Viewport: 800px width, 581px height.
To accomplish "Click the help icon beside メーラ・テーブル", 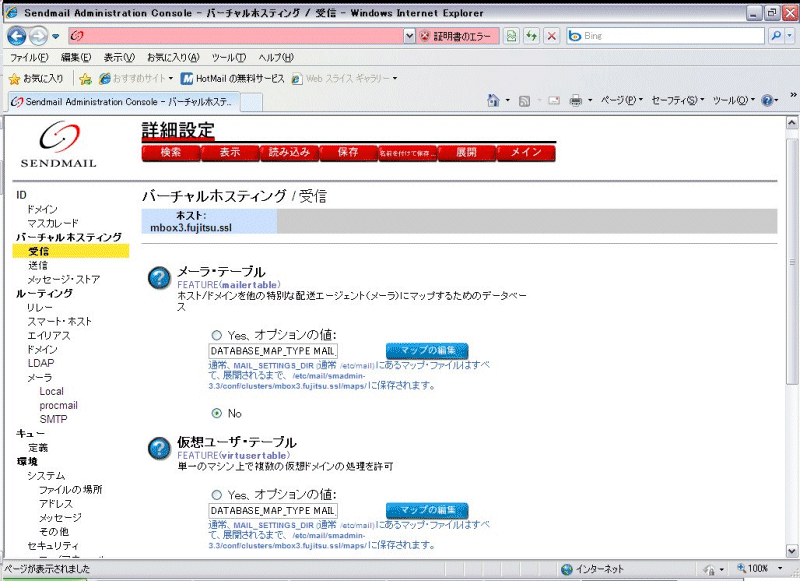I will tap(159, 278).
